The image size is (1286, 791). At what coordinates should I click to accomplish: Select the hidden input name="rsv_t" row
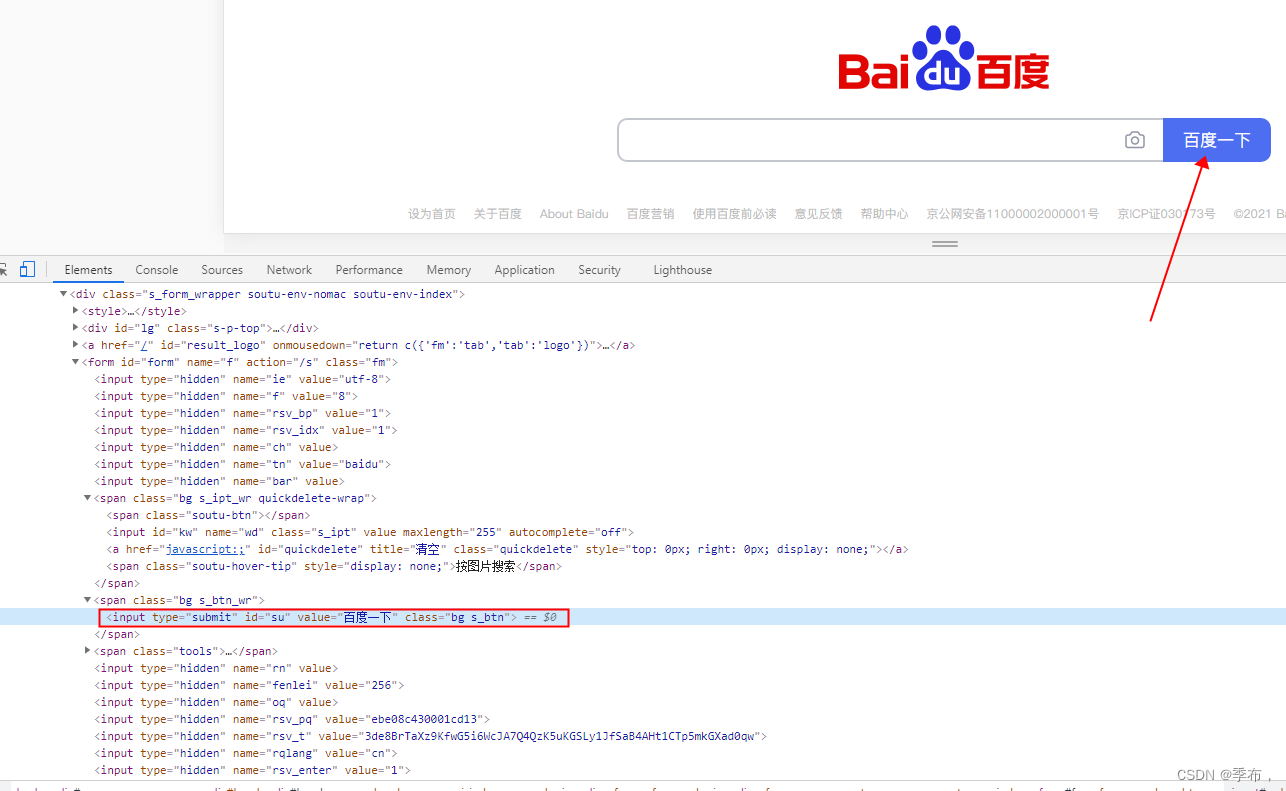[x=431, y=736]
